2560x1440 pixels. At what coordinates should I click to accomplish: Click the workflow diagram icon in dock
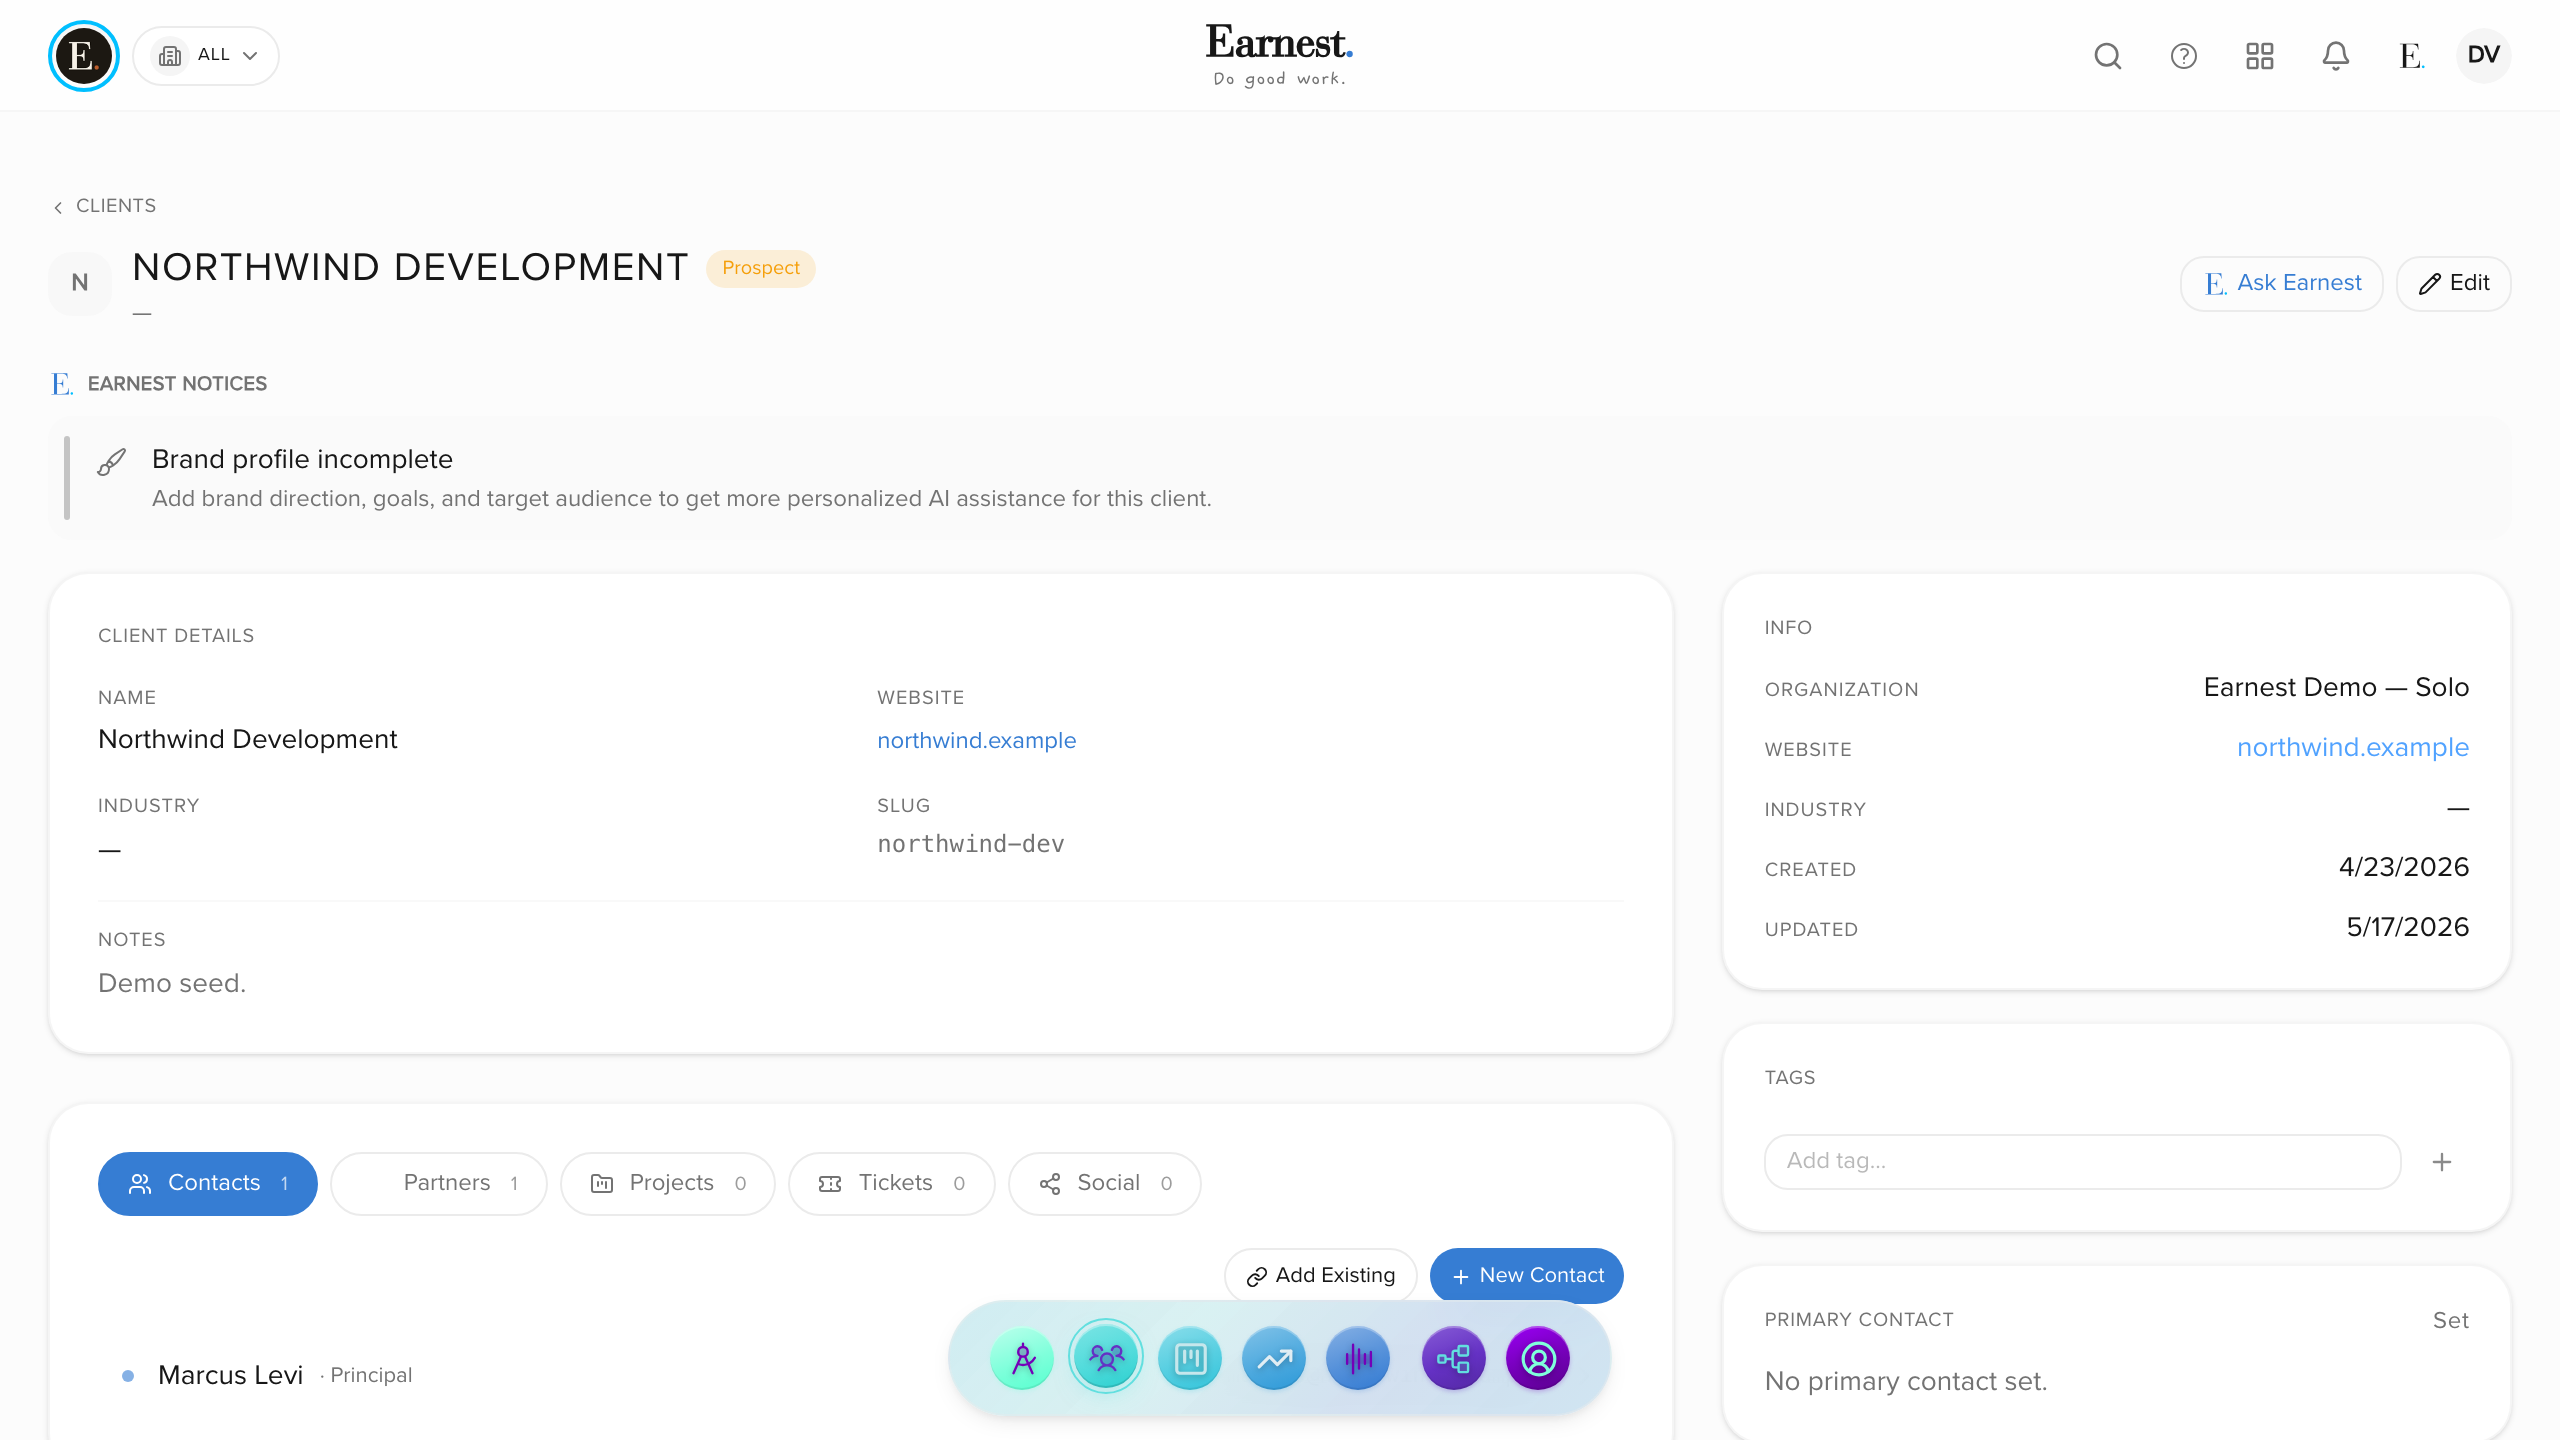click(1453, 1359)
